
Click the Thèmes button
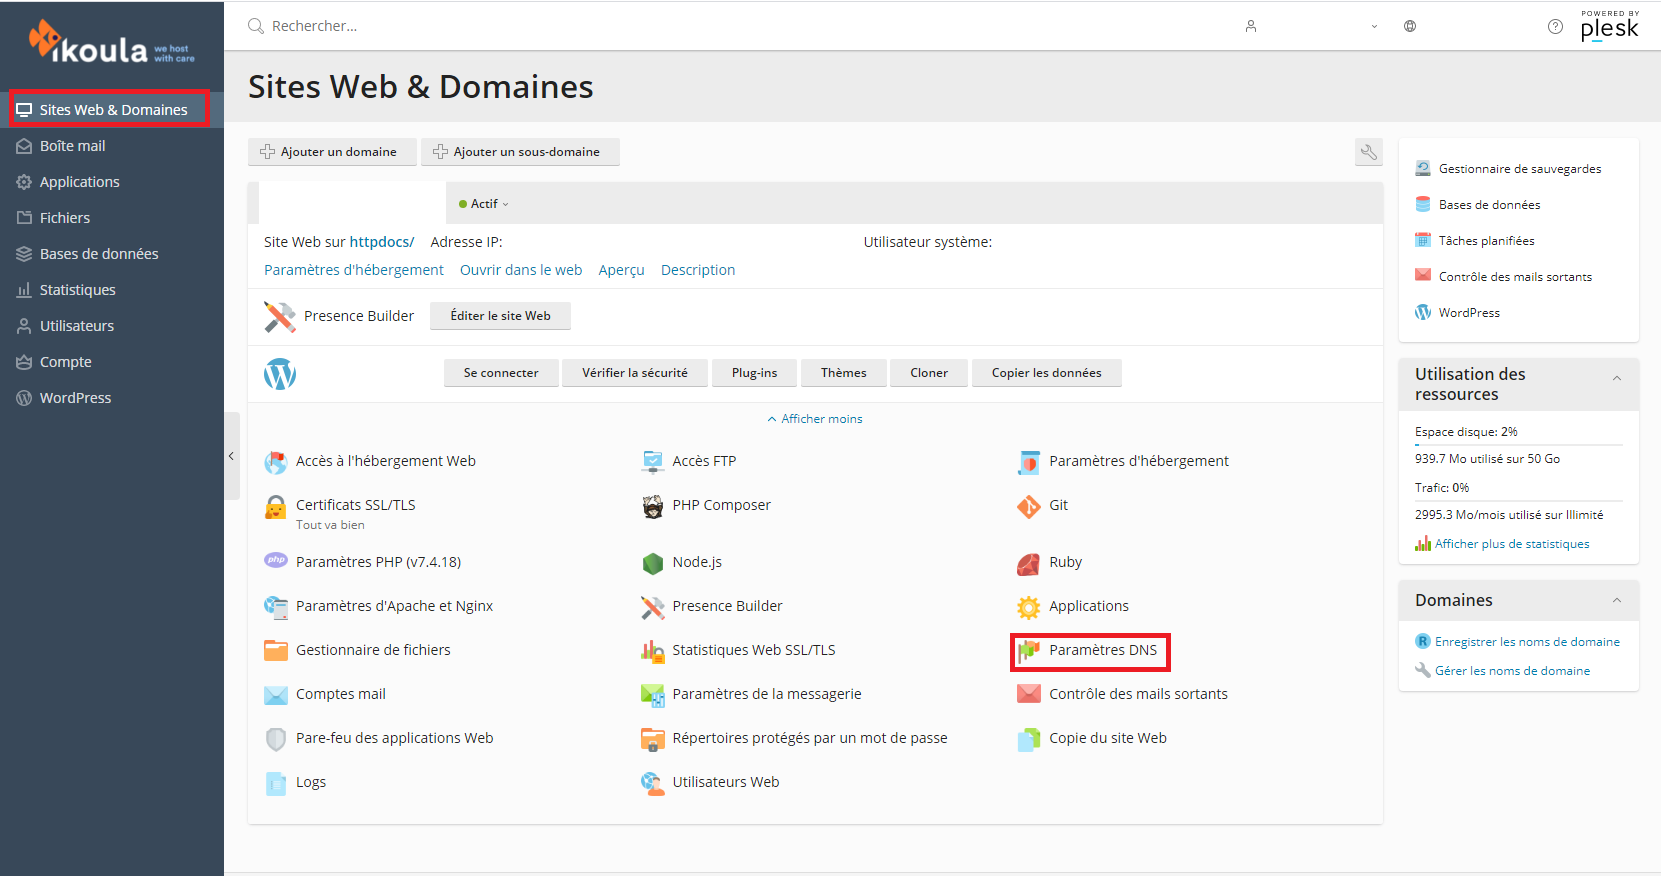pos(844,373)
